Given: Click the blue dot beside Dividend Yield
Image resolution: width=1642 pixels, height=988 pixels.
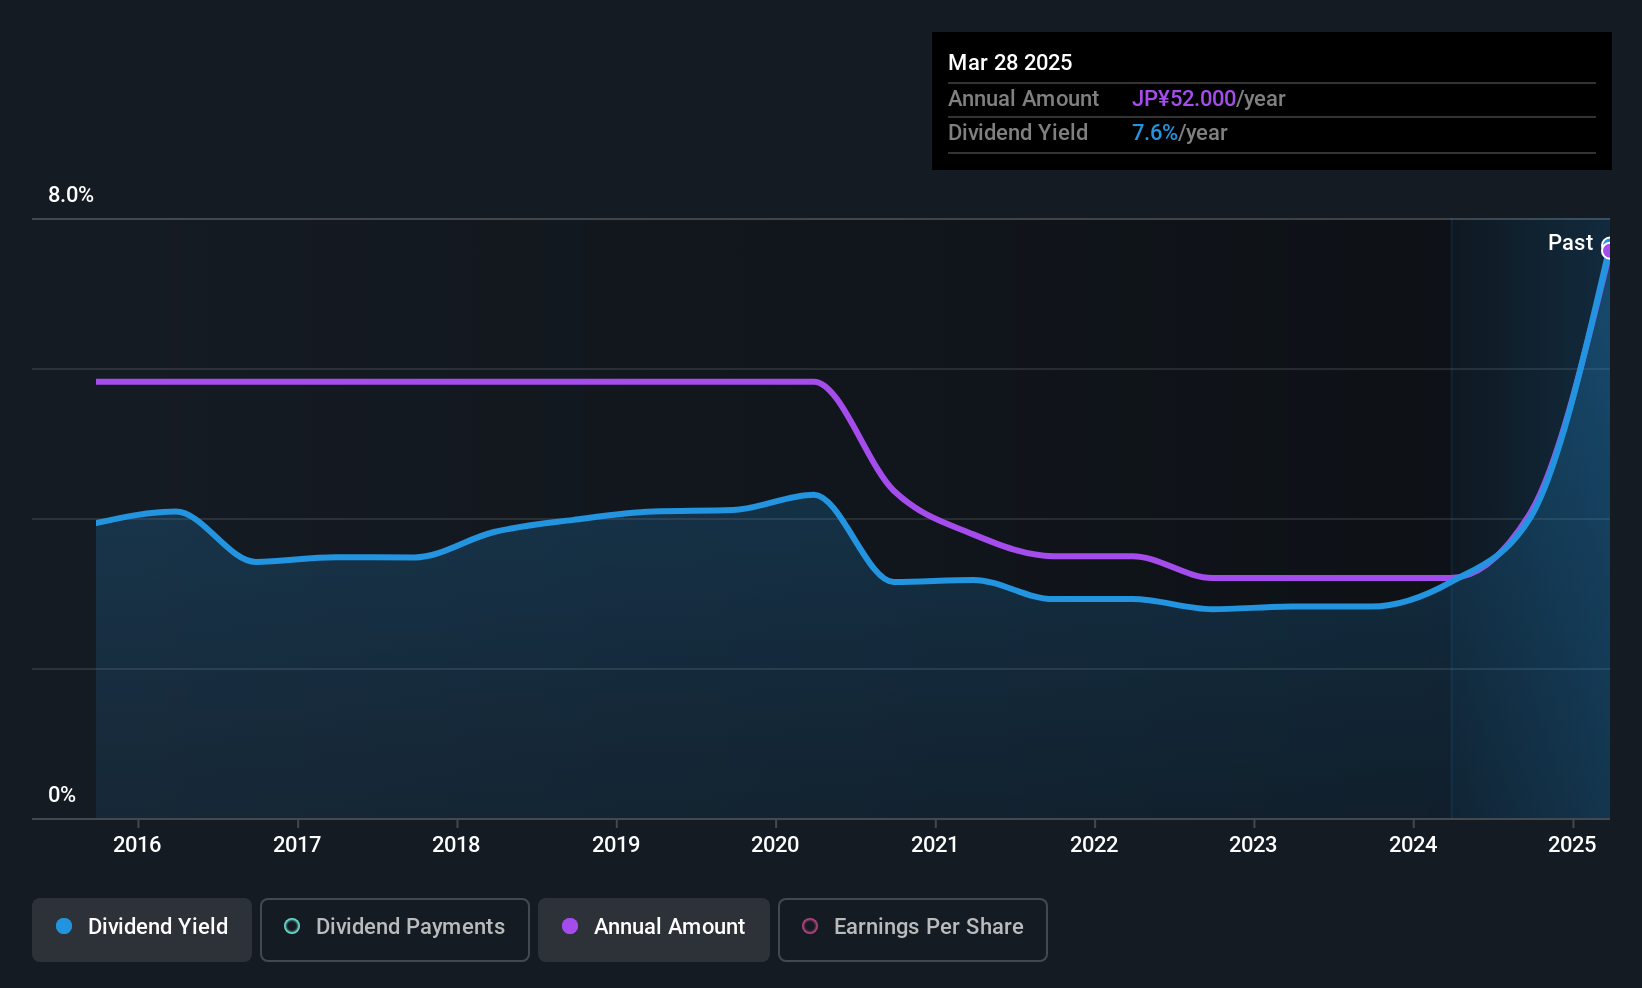Looking at the screenshot, I should [64, 927].
